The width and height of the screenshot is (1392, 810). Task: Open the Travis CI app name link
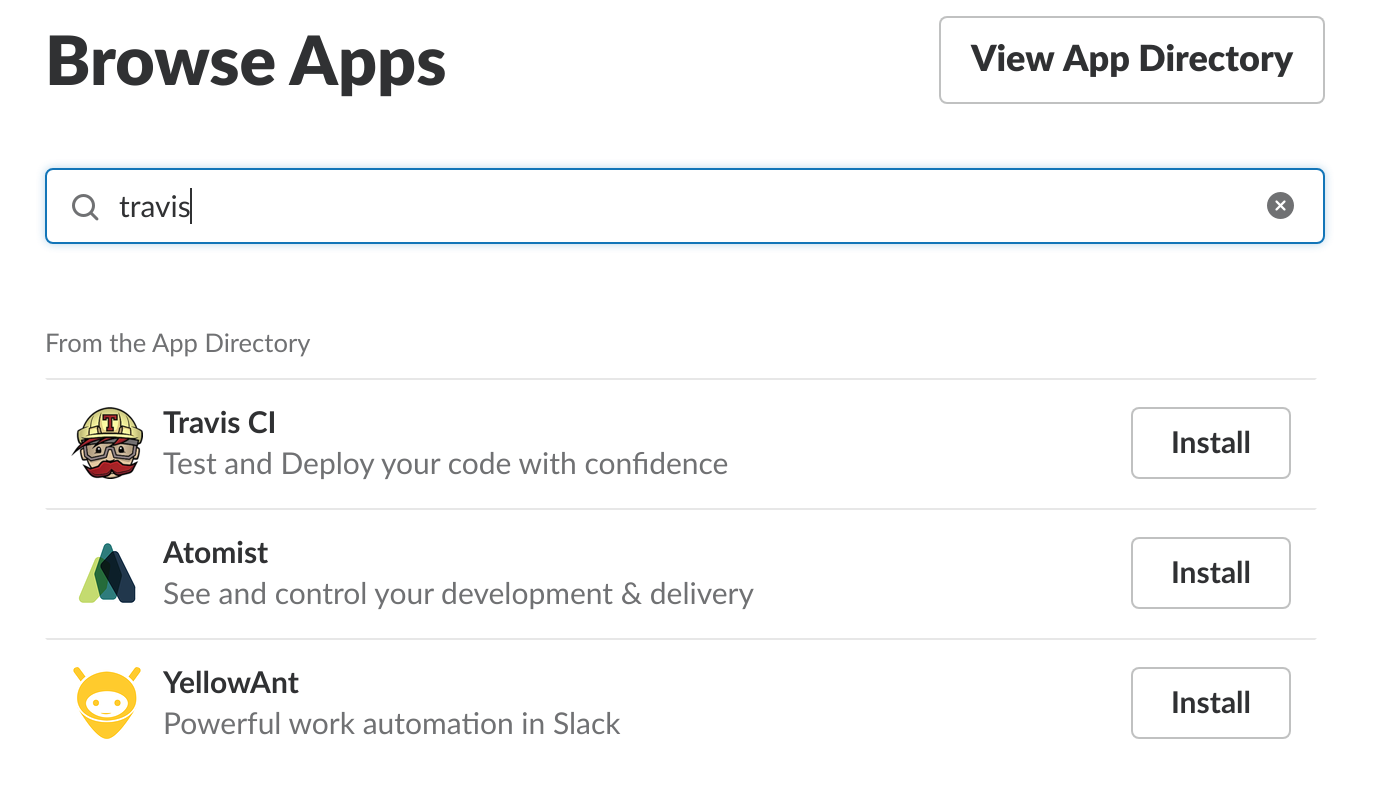pyautogui.click(x=219, y=422)
